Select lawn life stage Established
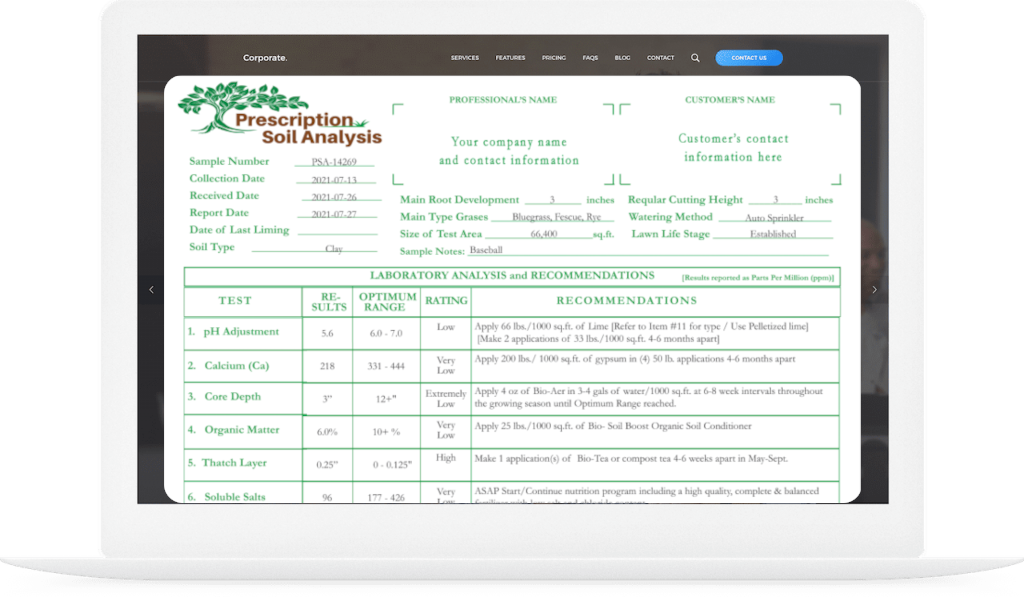Viewport: 1024px width, 597px height. pyautogui.click(x=773, y=234)
